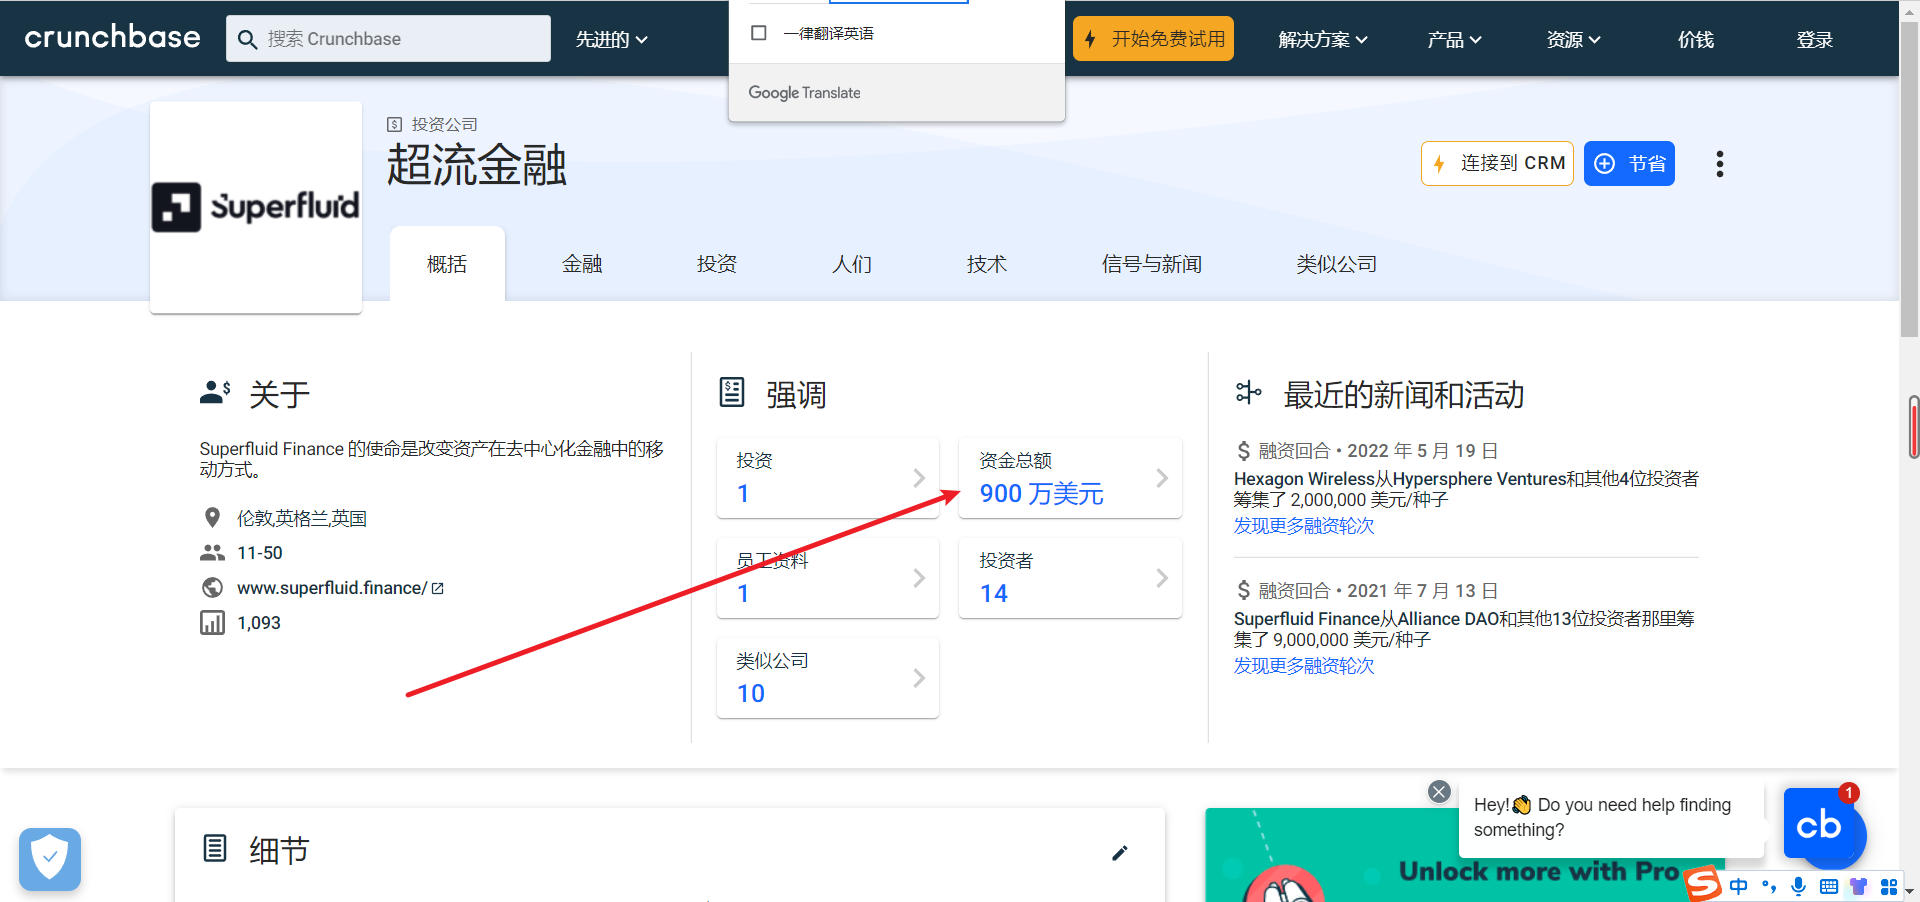Click the employees icon beside 11-50
The image size is (1920, 902).
pos(212,553)
